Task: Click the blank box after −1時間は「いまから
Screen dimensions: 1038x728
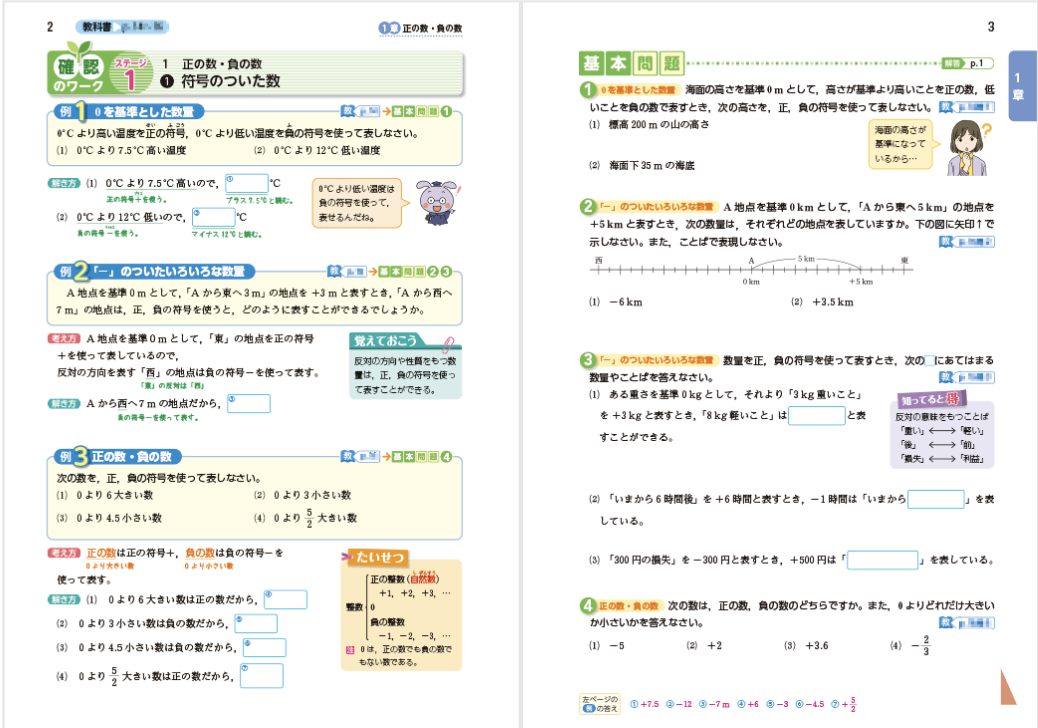Action: (x=936, y=499)
